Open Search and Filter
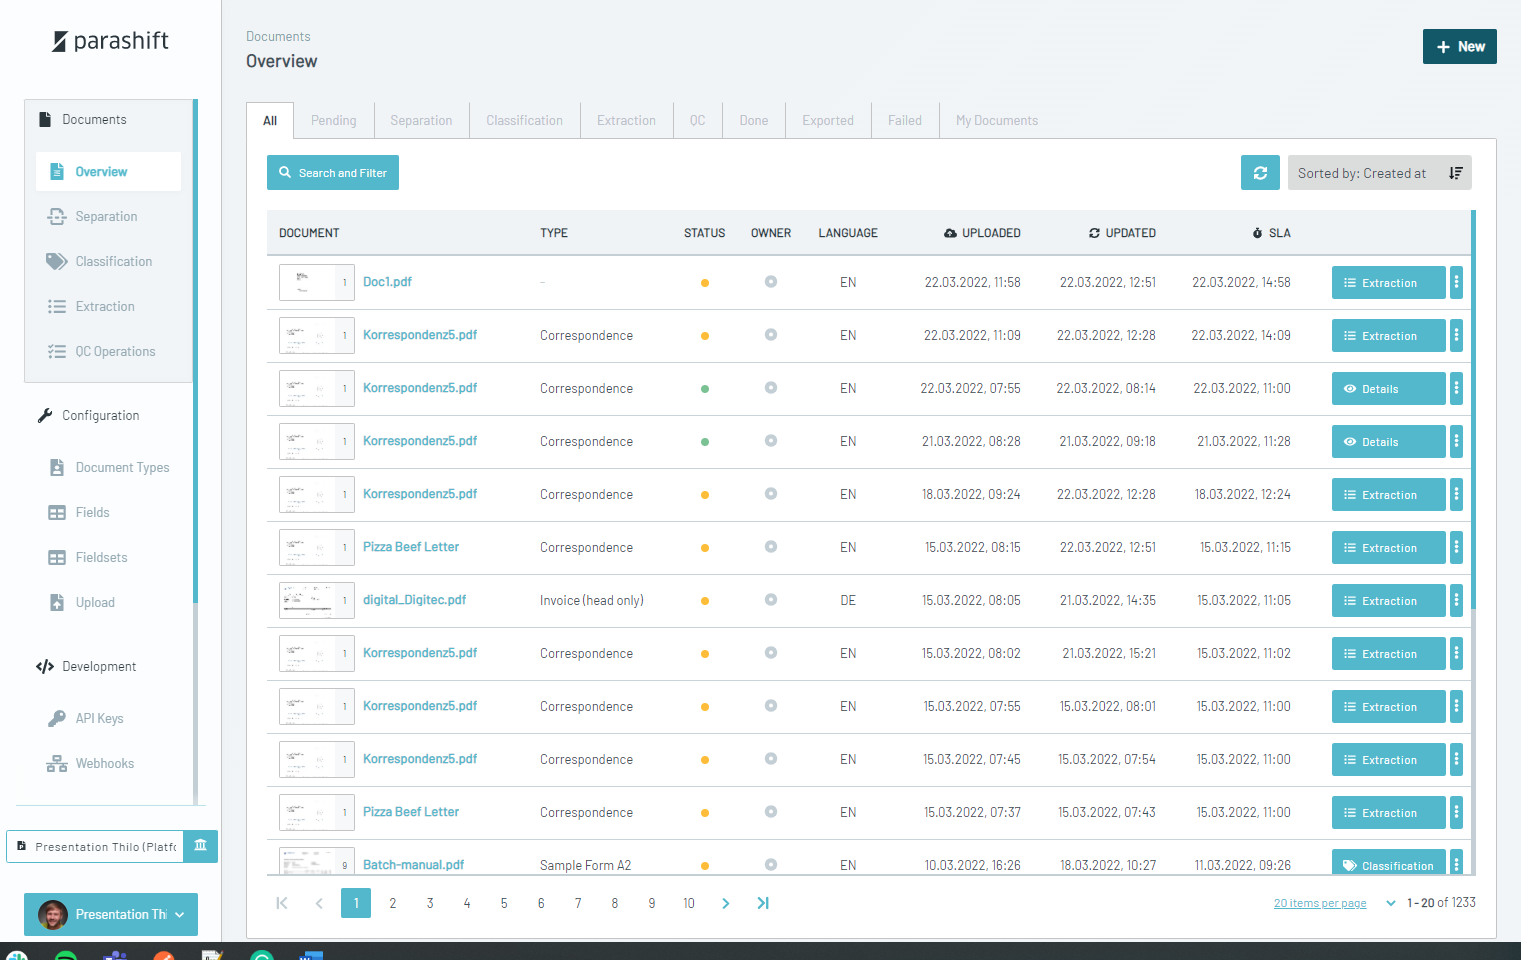 (333, 173)
